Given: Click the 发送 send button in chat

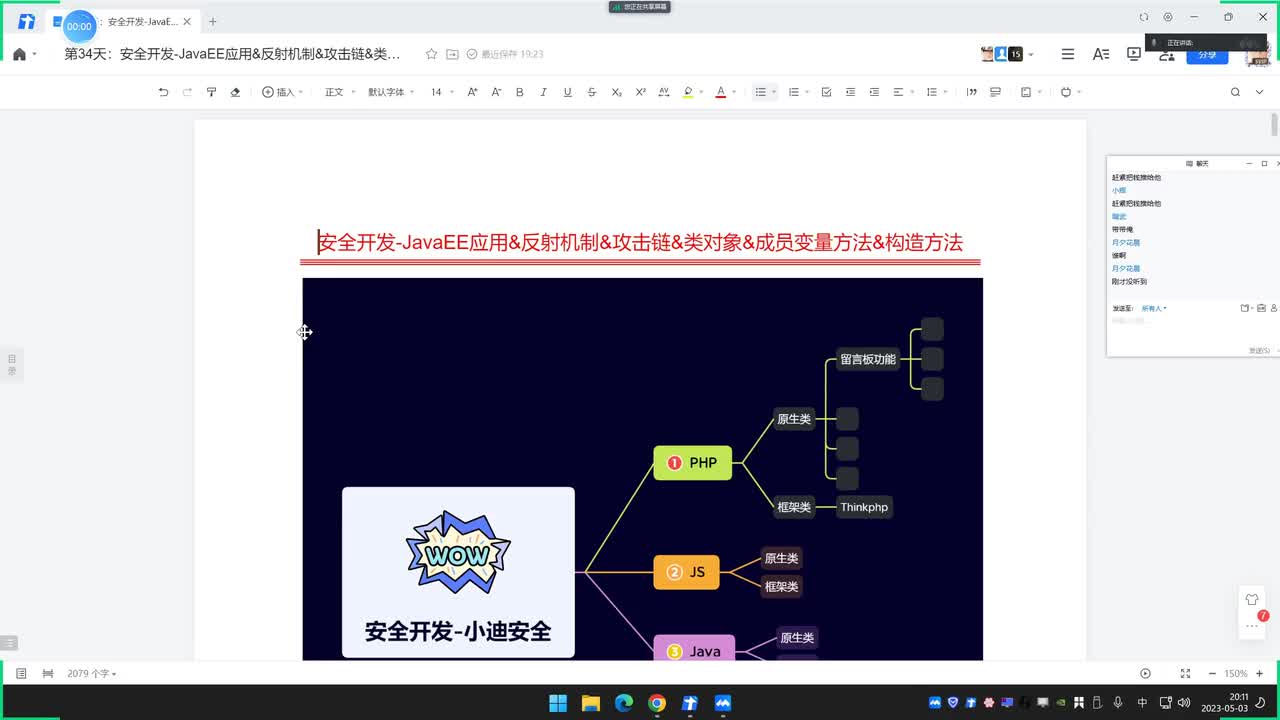Looking at the screenshot, I should click(1260, 350).
